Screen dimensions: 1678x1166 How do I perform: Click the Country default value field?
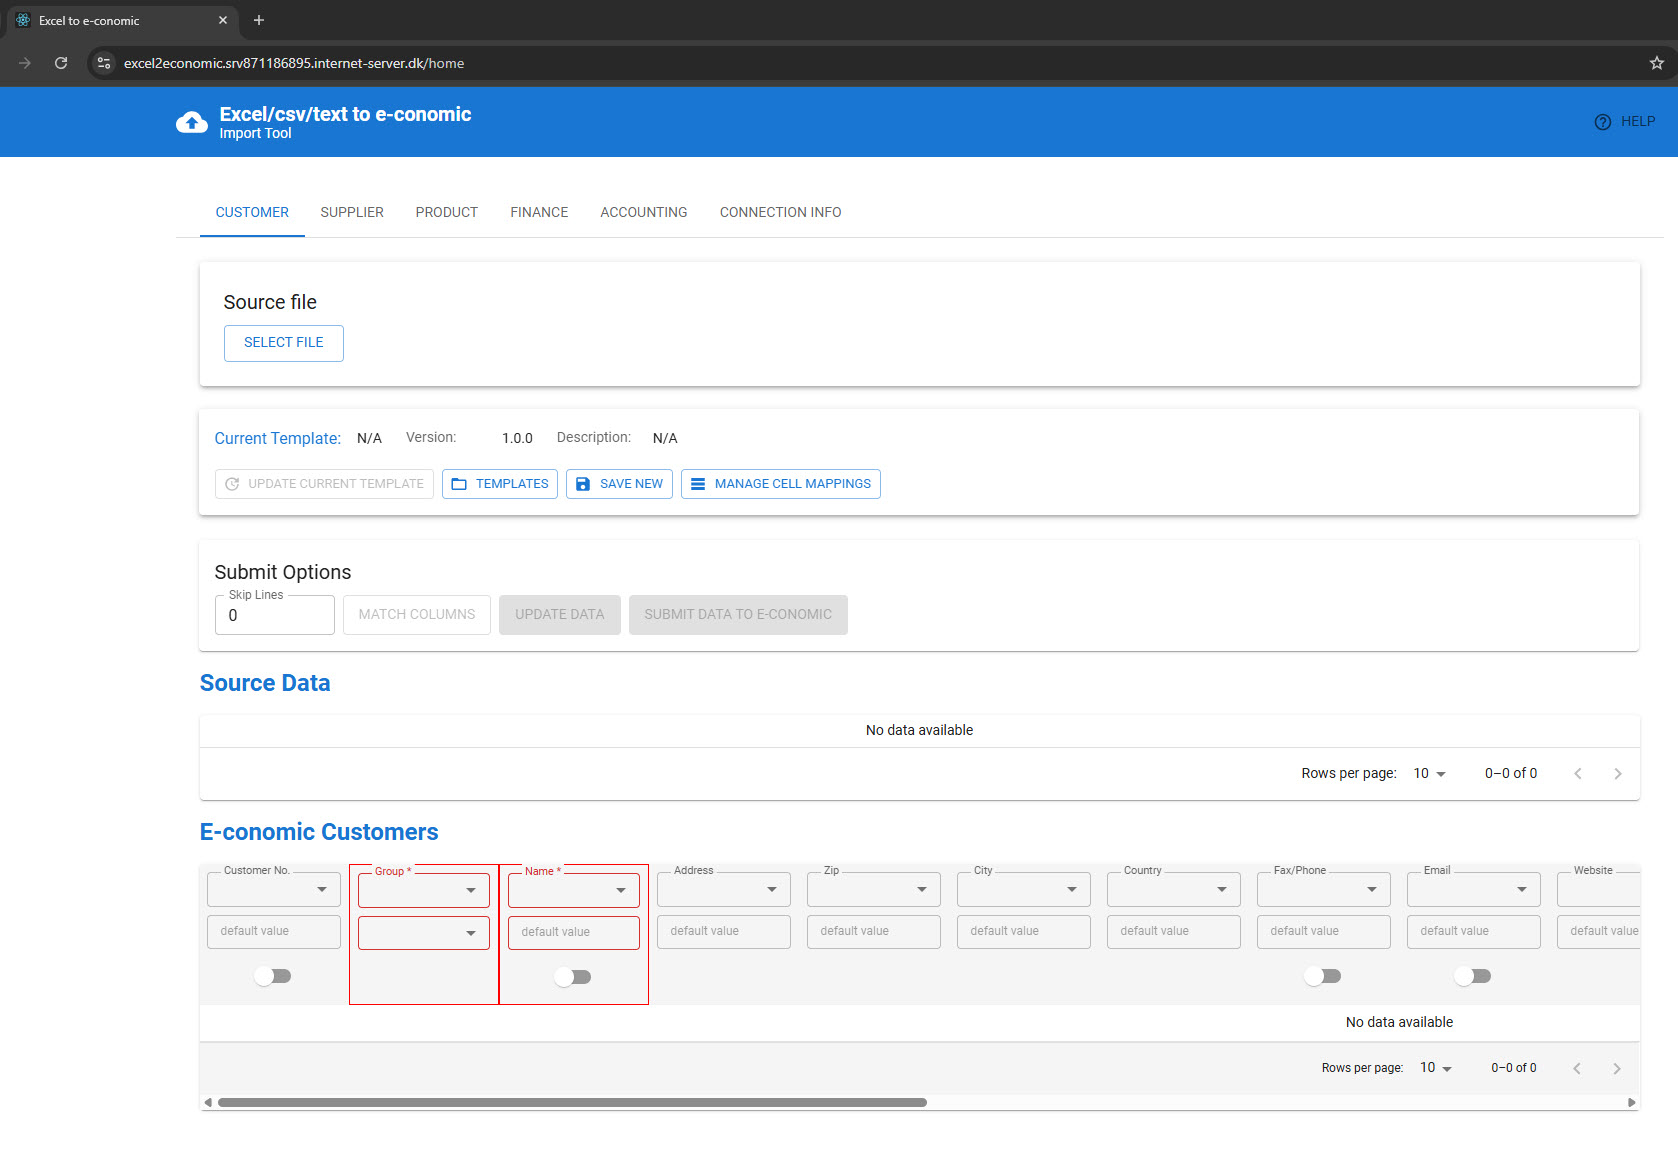click(x=1174, y=932)
